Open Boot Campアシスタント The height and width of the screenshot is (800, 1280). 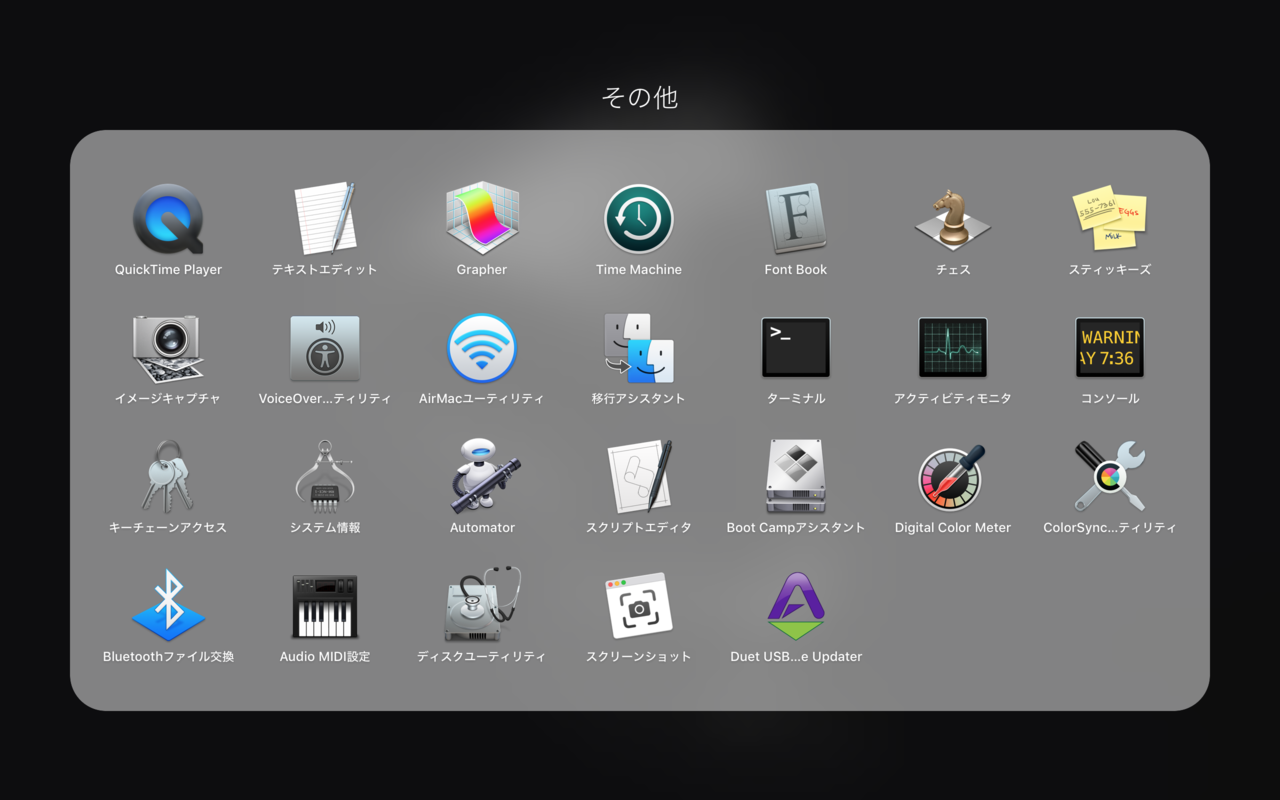pos(796,477)
